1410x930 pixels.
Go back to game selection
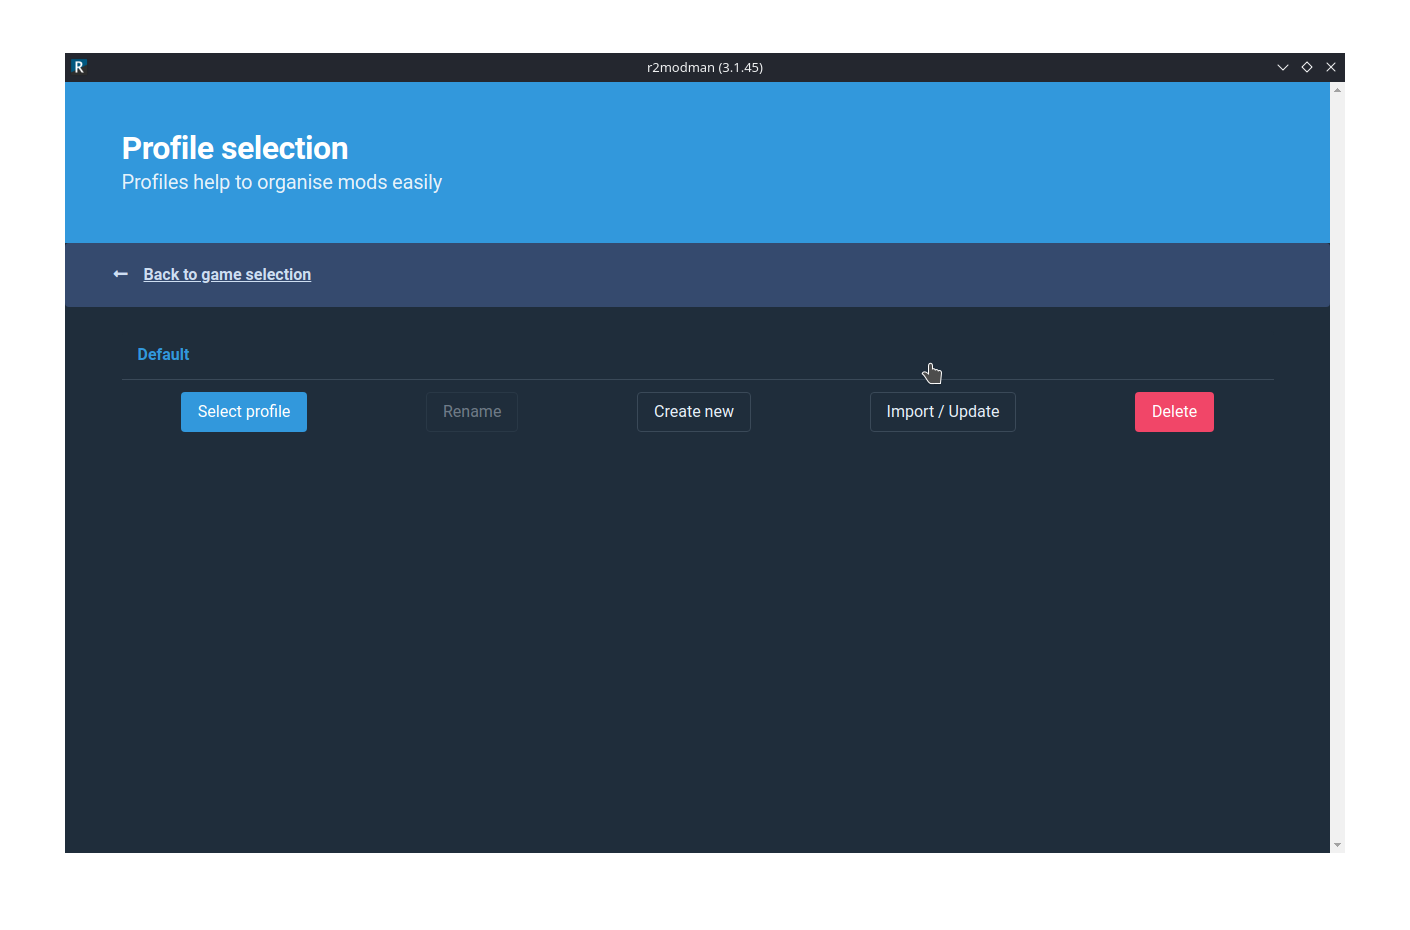click(x=227, y=274)
